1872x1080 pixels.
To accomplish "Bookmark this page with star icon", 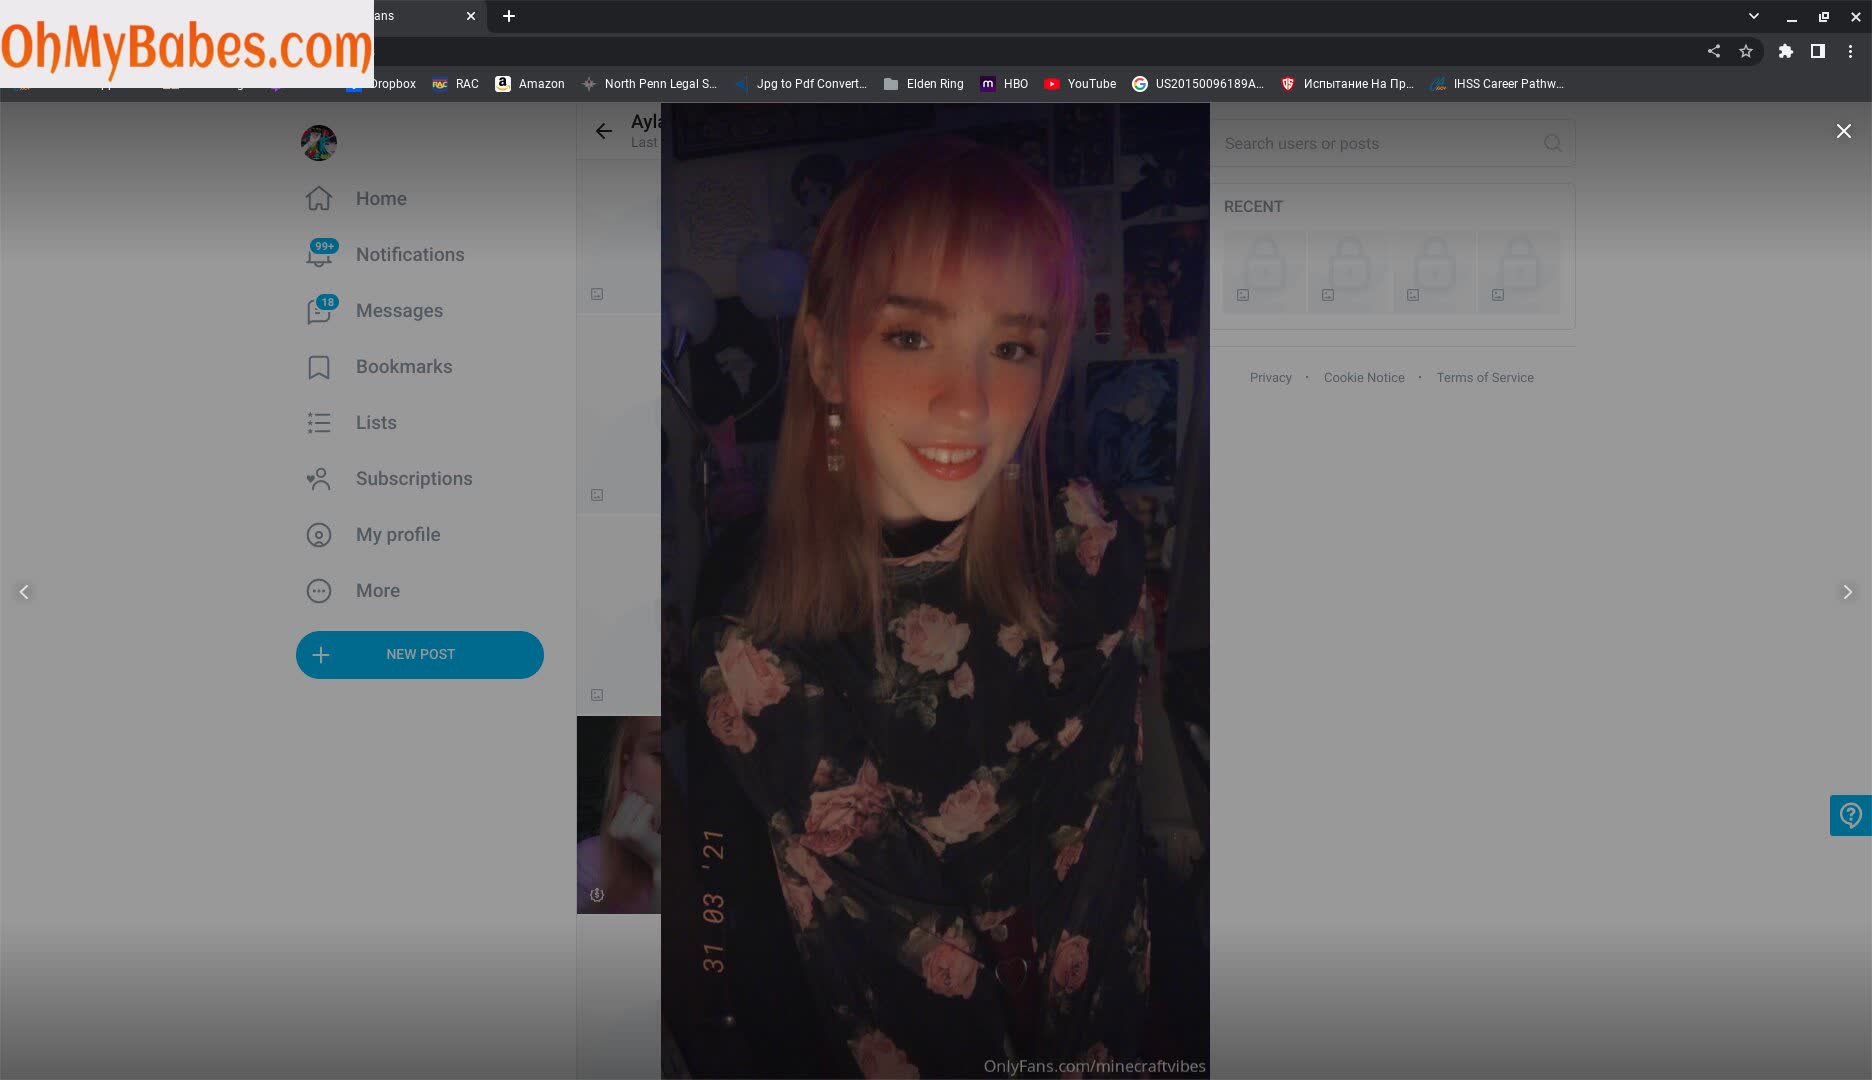I will pos(1746,51).
